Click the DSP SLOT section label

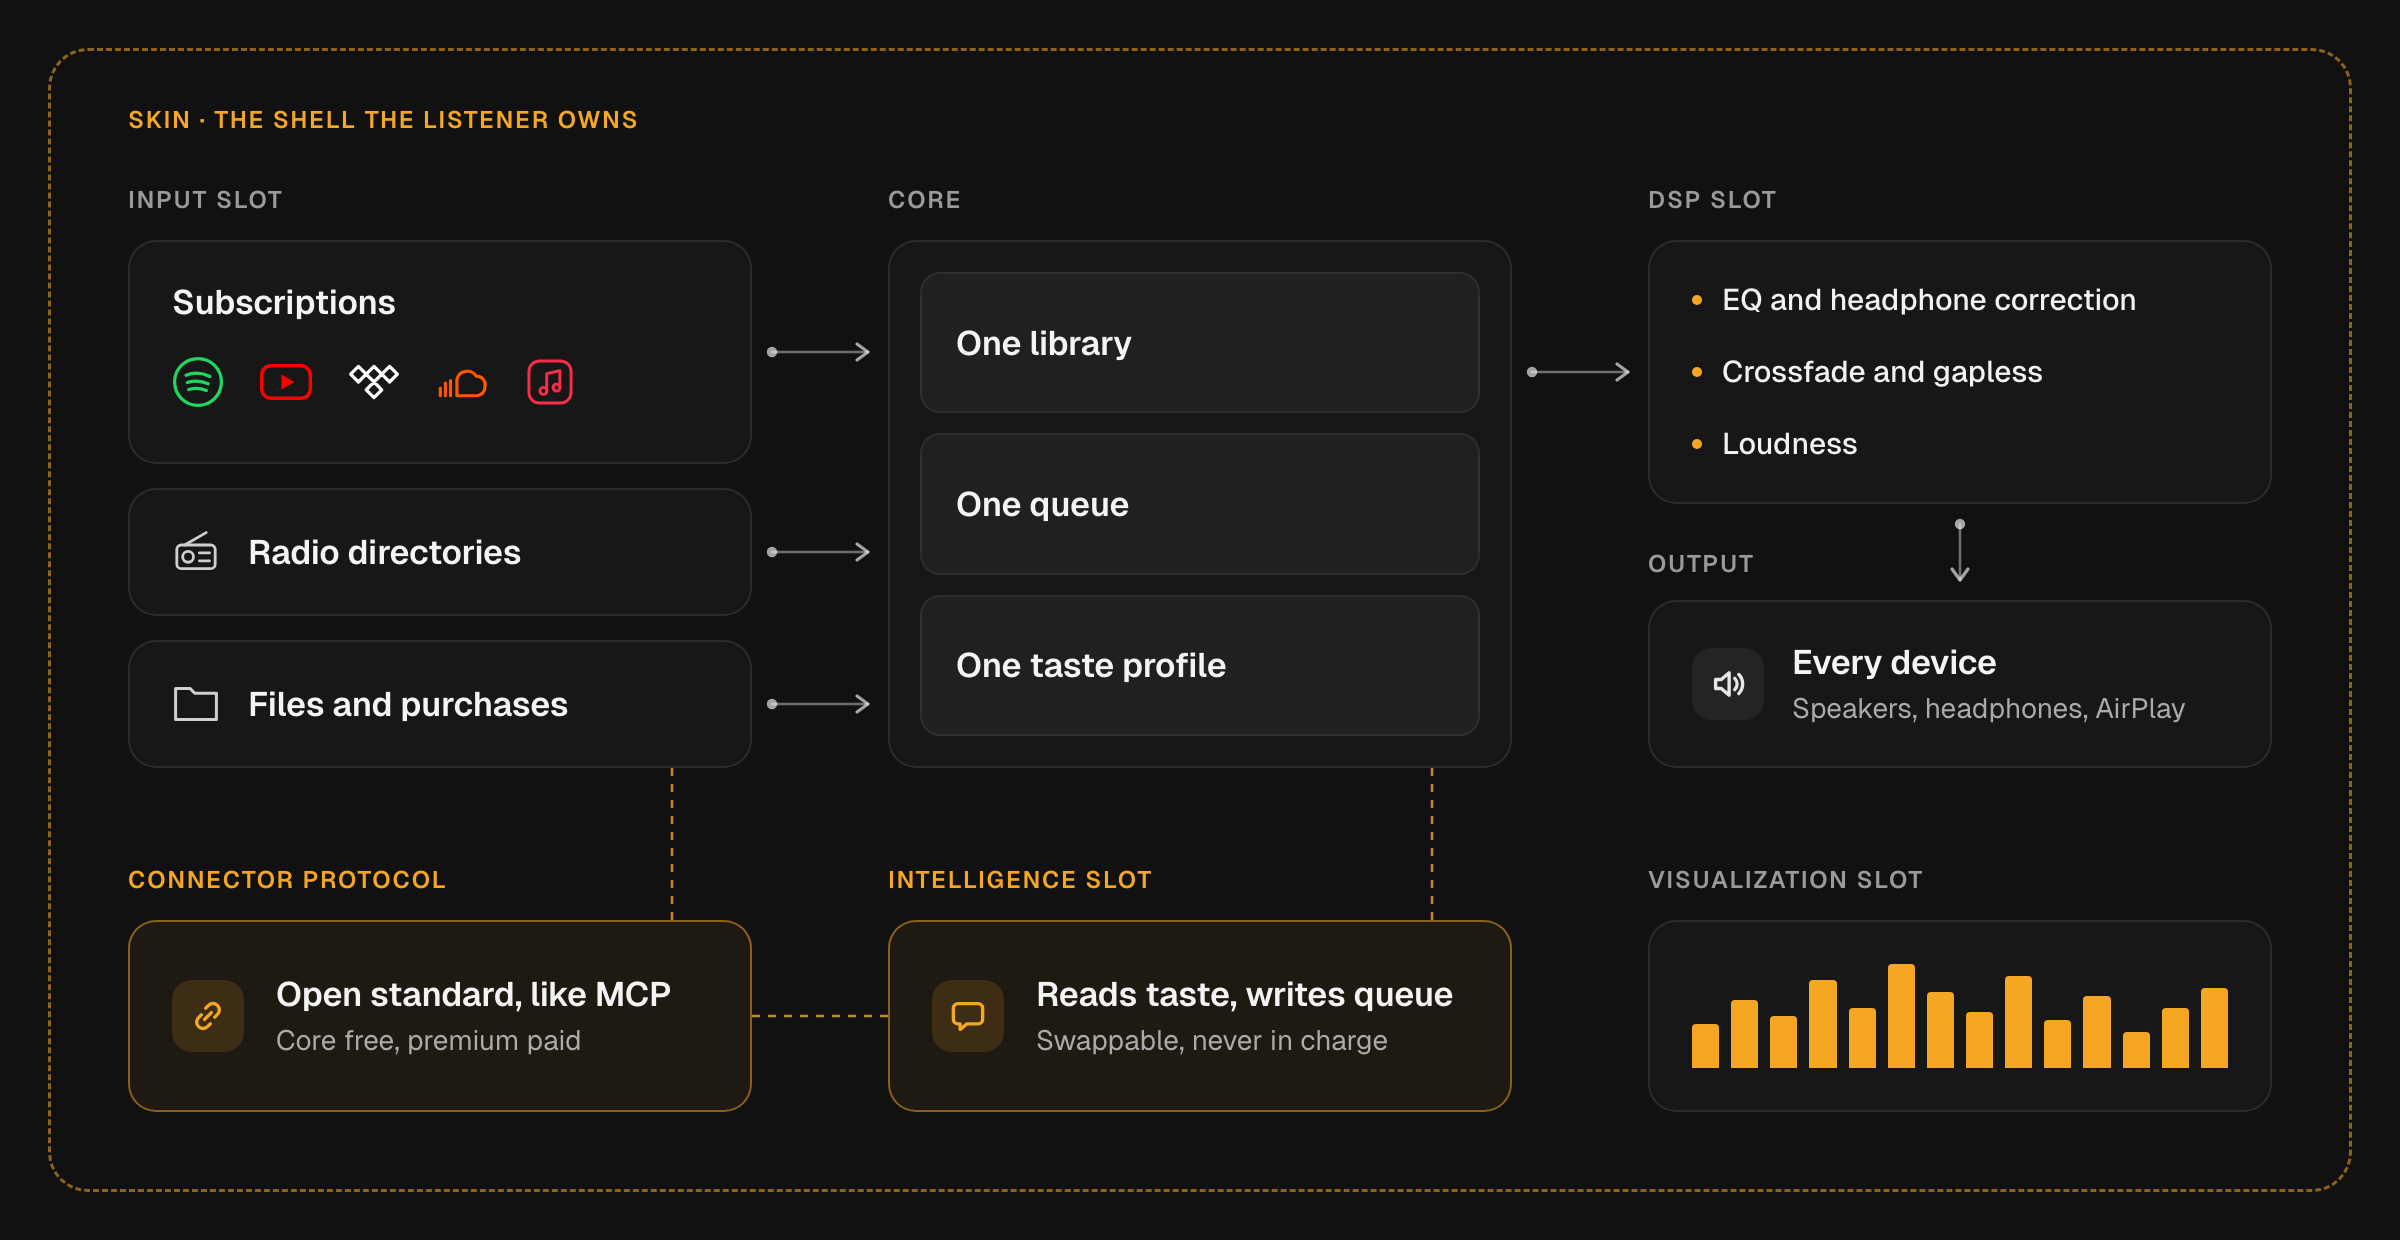1712,200
